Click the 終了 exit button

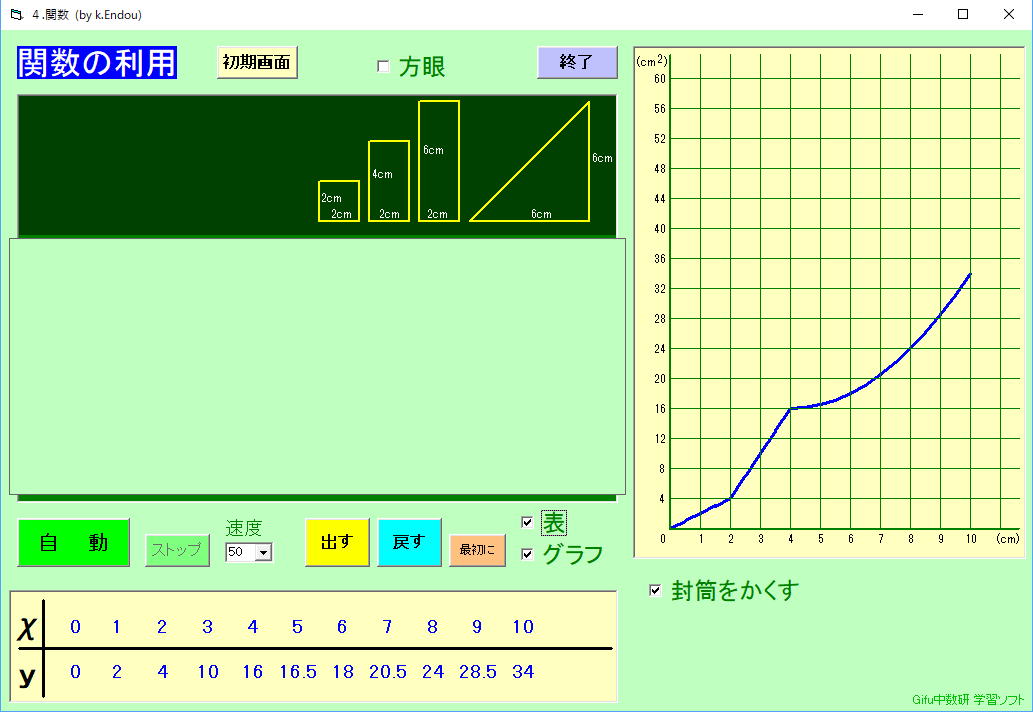[x=577, y=63]
